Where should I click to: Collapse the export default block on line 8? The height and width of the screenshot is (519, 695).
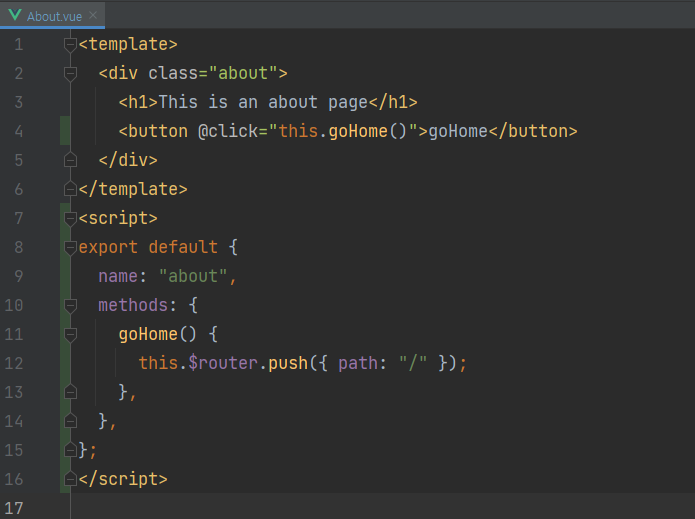click(70, 247)
